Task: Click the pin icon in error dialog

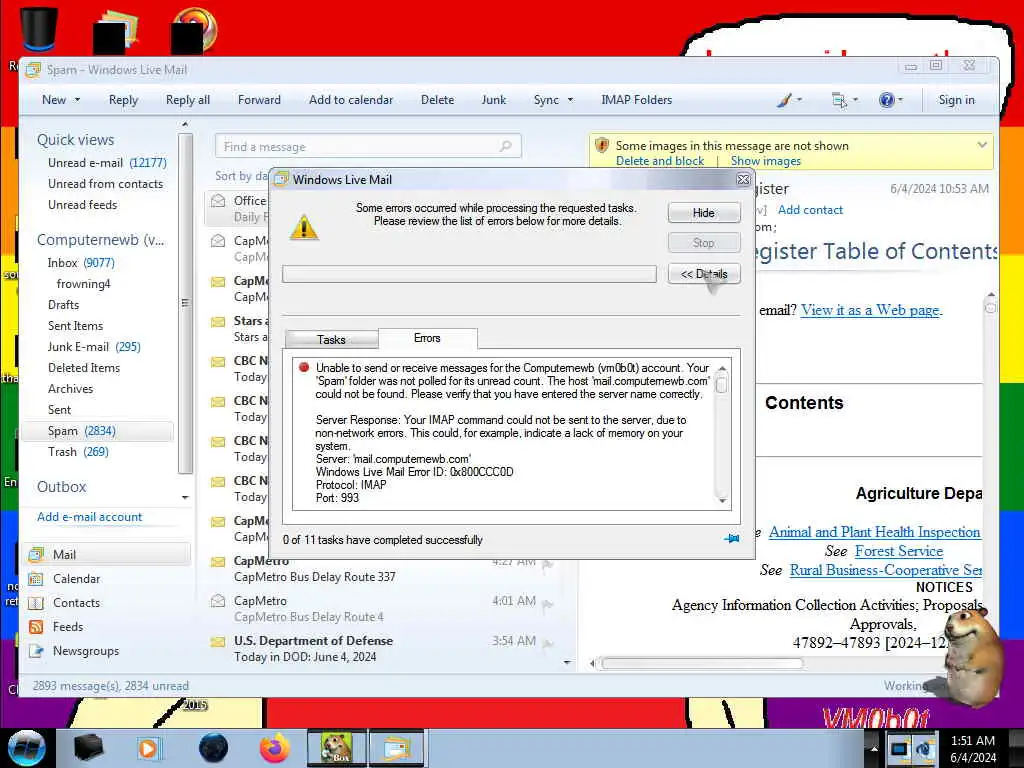Action: click(x=731, y=539)
